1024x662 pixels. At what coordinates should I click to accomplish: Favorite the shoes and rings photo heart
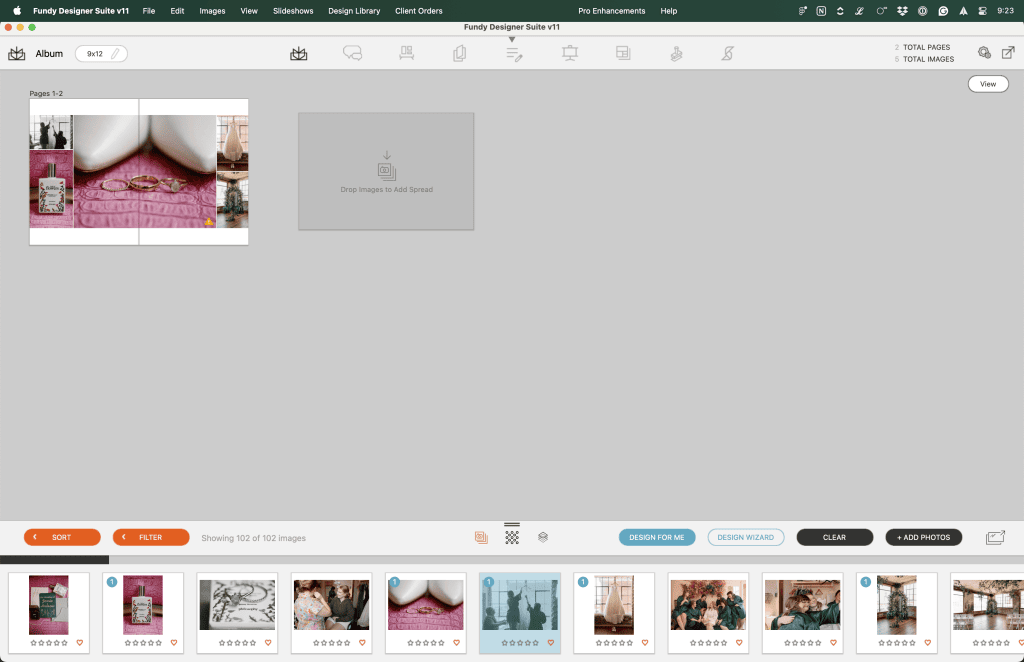pyautogui.click(x=456, y=642)
